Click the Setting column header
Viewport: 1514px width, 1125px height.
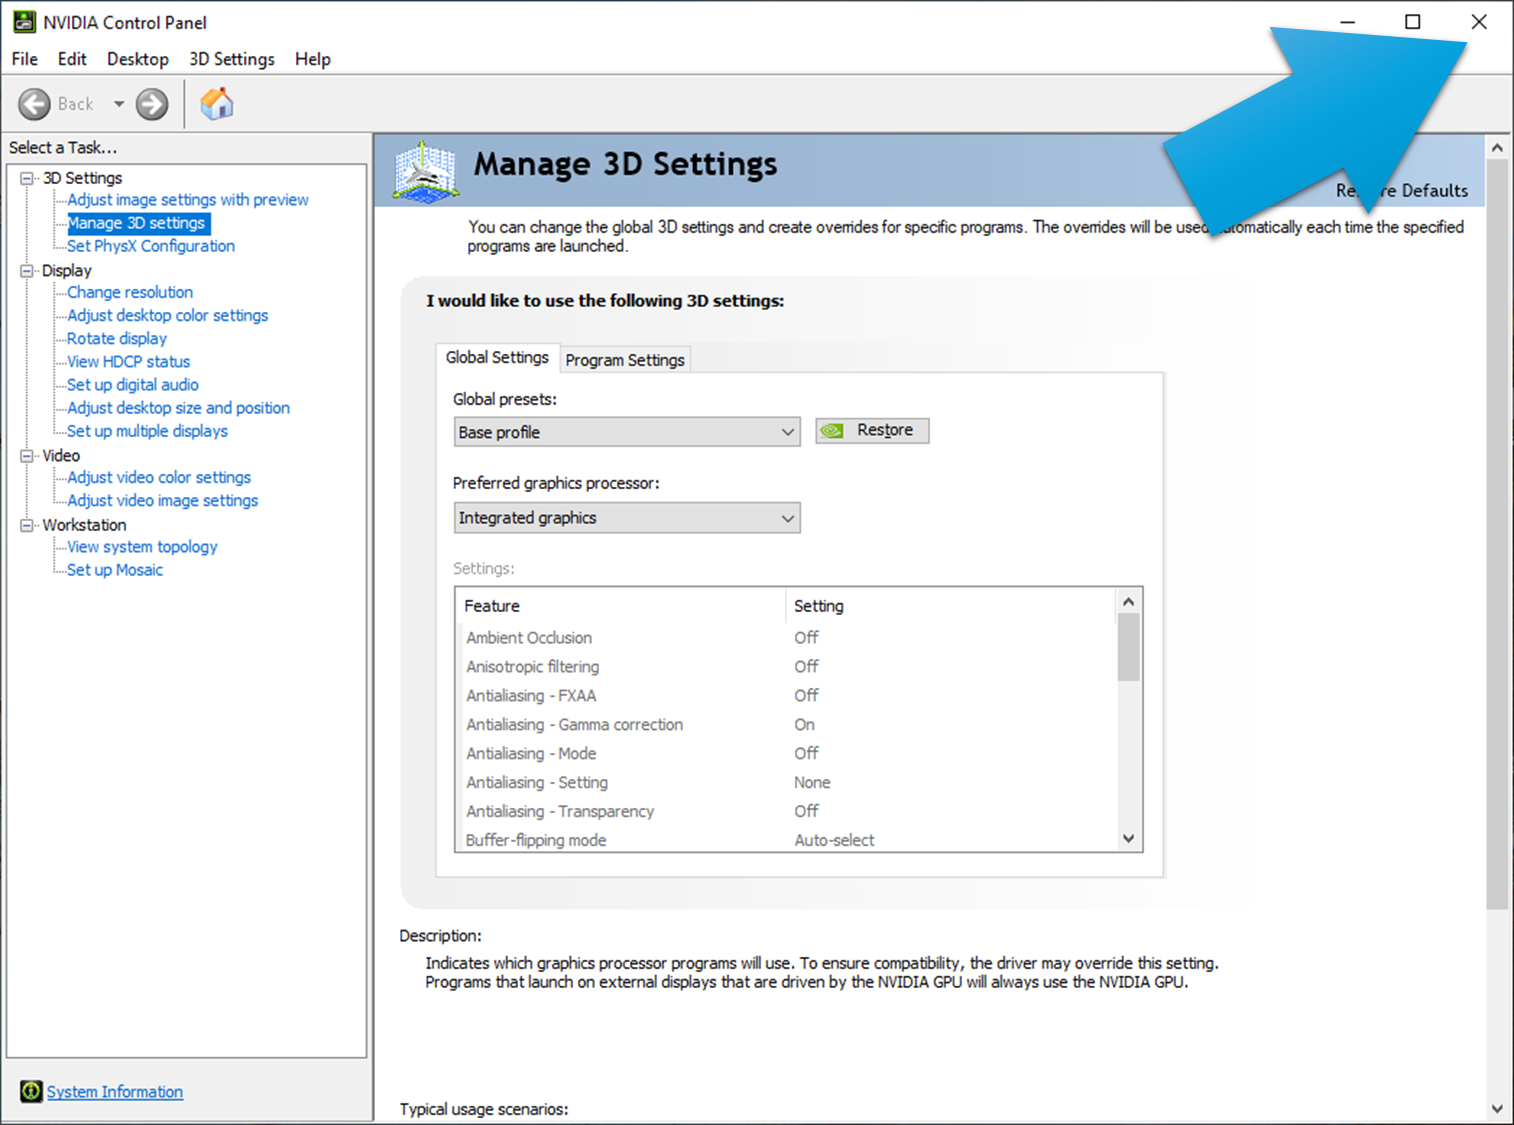tap(951, 606)
